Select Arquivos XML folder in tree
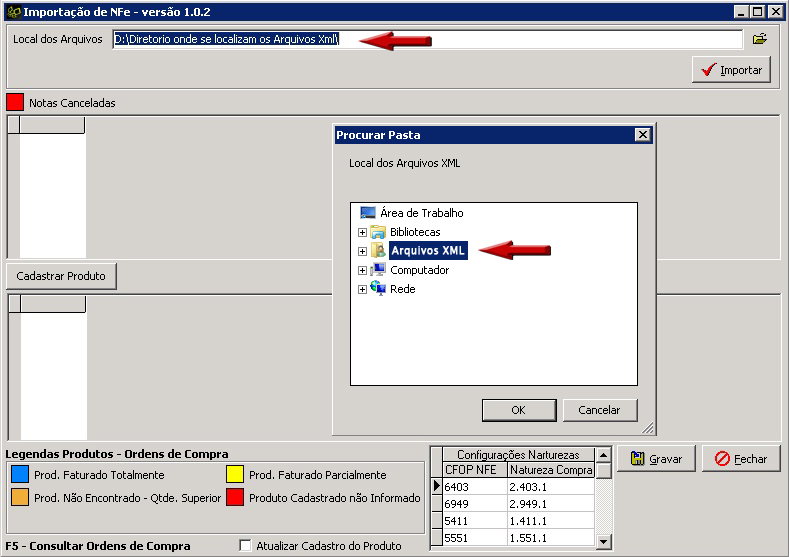789x557 pixels. tap(427, 251)
